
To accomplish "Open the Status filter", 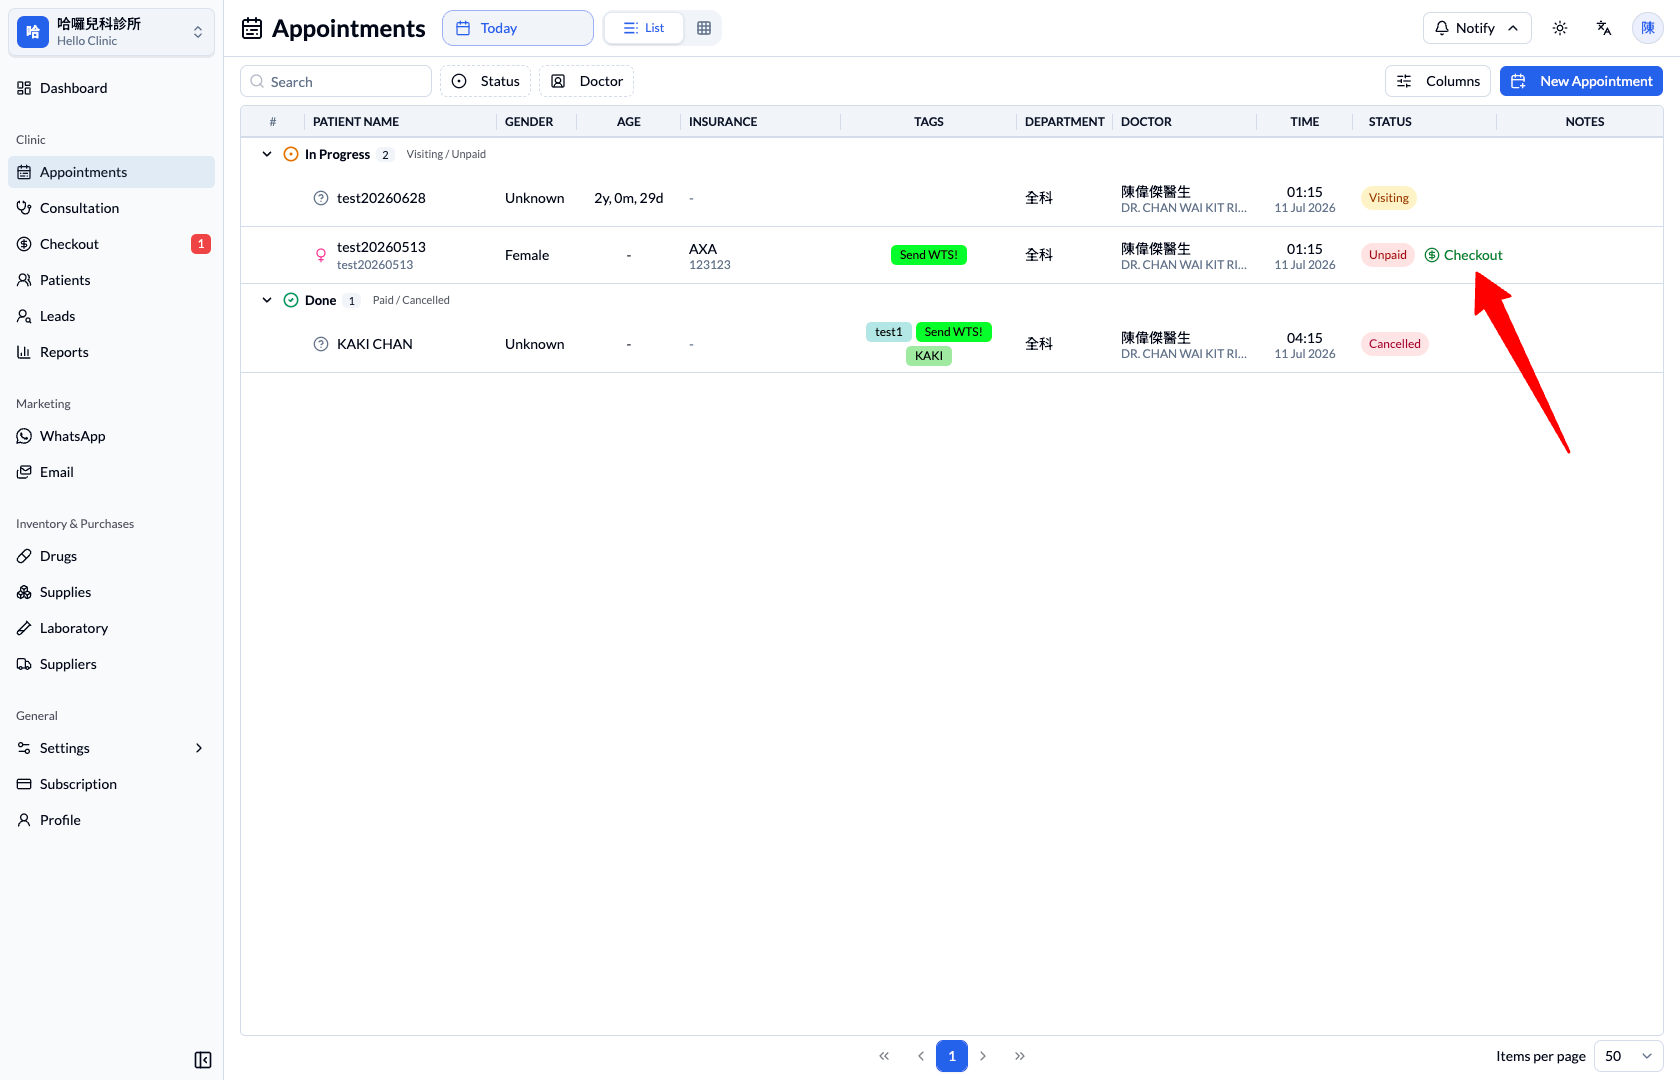I will click(x=486, y=81).
